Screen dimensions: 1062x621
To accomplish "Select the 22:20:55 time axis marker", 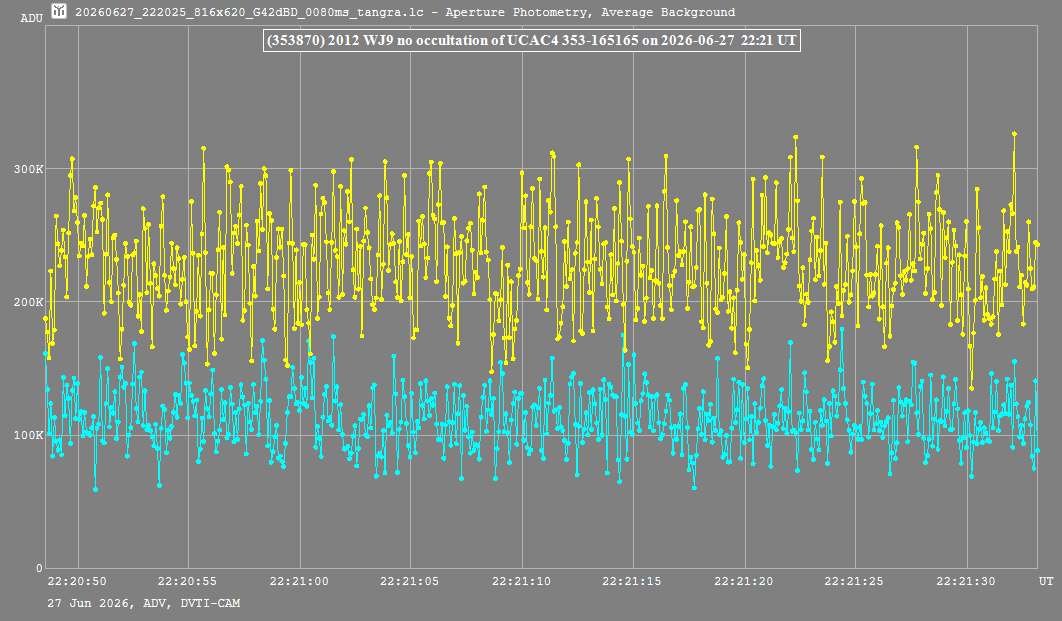I will click(188, 581).
